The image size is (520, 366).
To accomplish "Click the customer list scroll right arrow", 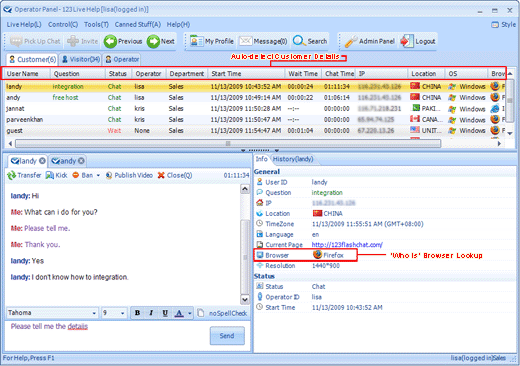I will (x=499, y=144).
